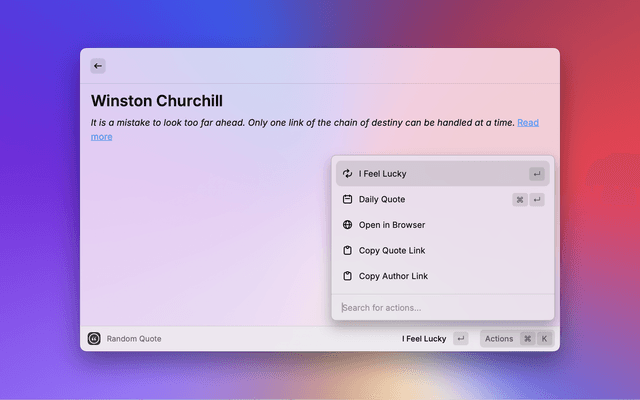Click the globe icon for Open in Browser

pos(347,225)
